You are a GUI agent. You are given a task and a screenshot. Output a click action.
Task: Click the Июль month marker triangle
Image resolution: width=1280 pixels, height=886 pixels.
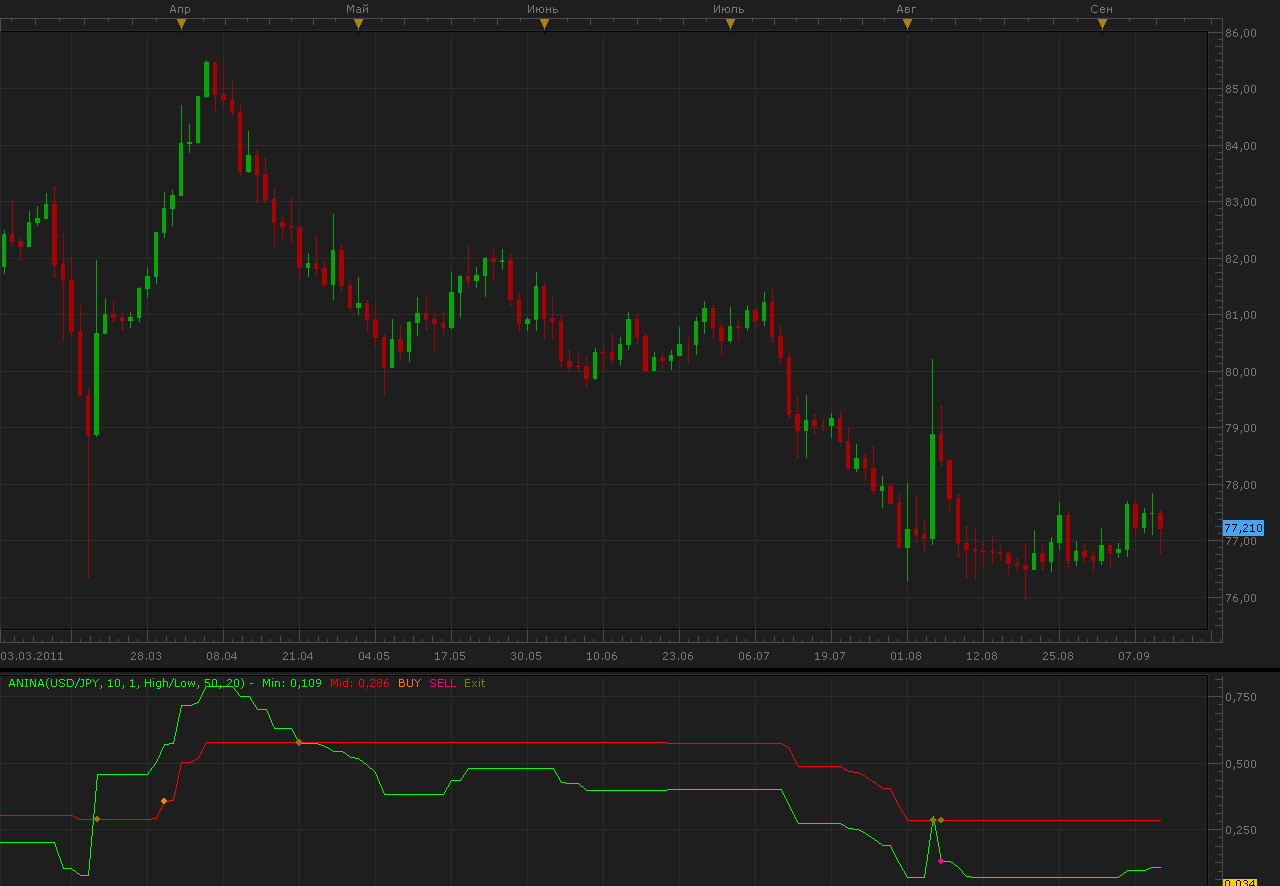tap(729, 24)
